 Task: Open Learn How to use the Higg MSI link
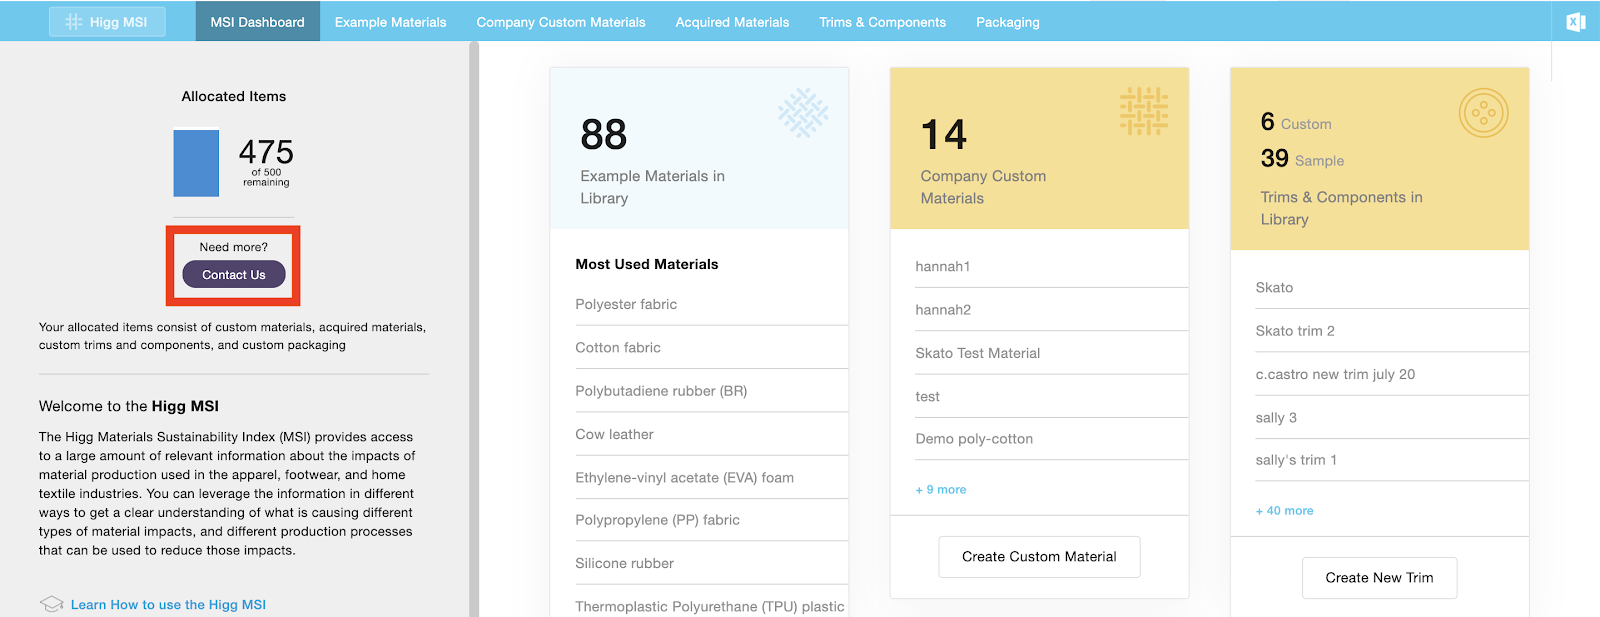point(168,604)
